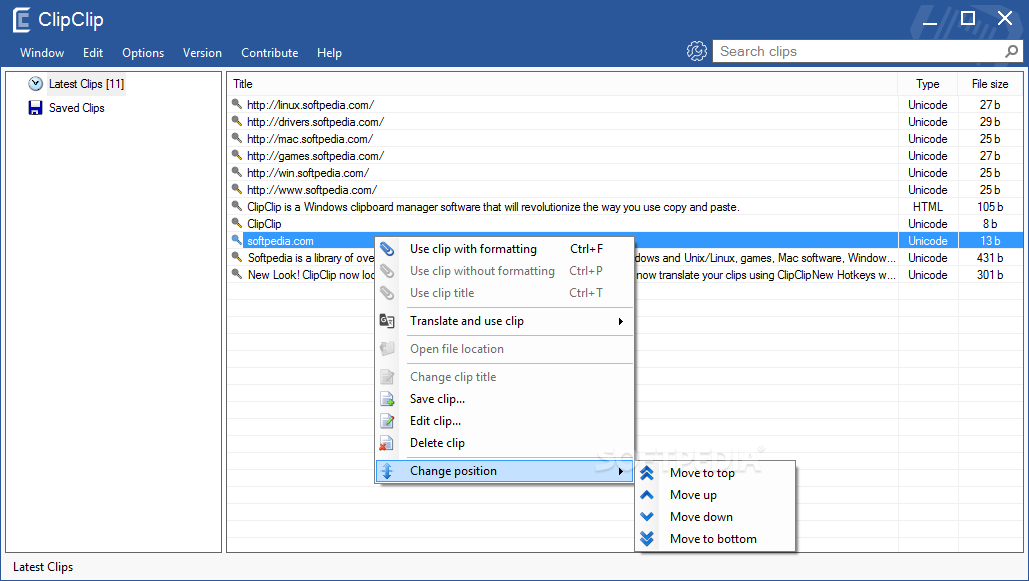Select Latest Clips [11] in sidebar
Image resolution: width=1029 pixels, height=581 pixels.
[x=86, y=83]
